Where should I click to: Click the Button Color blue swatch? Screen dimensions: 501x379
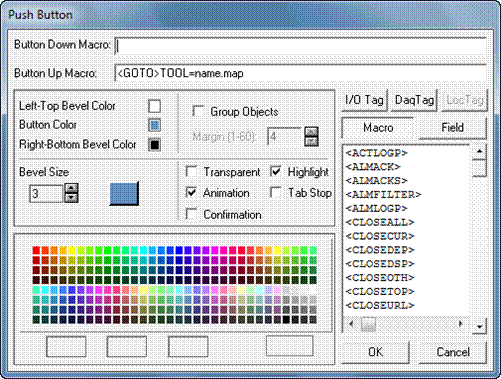154,125
